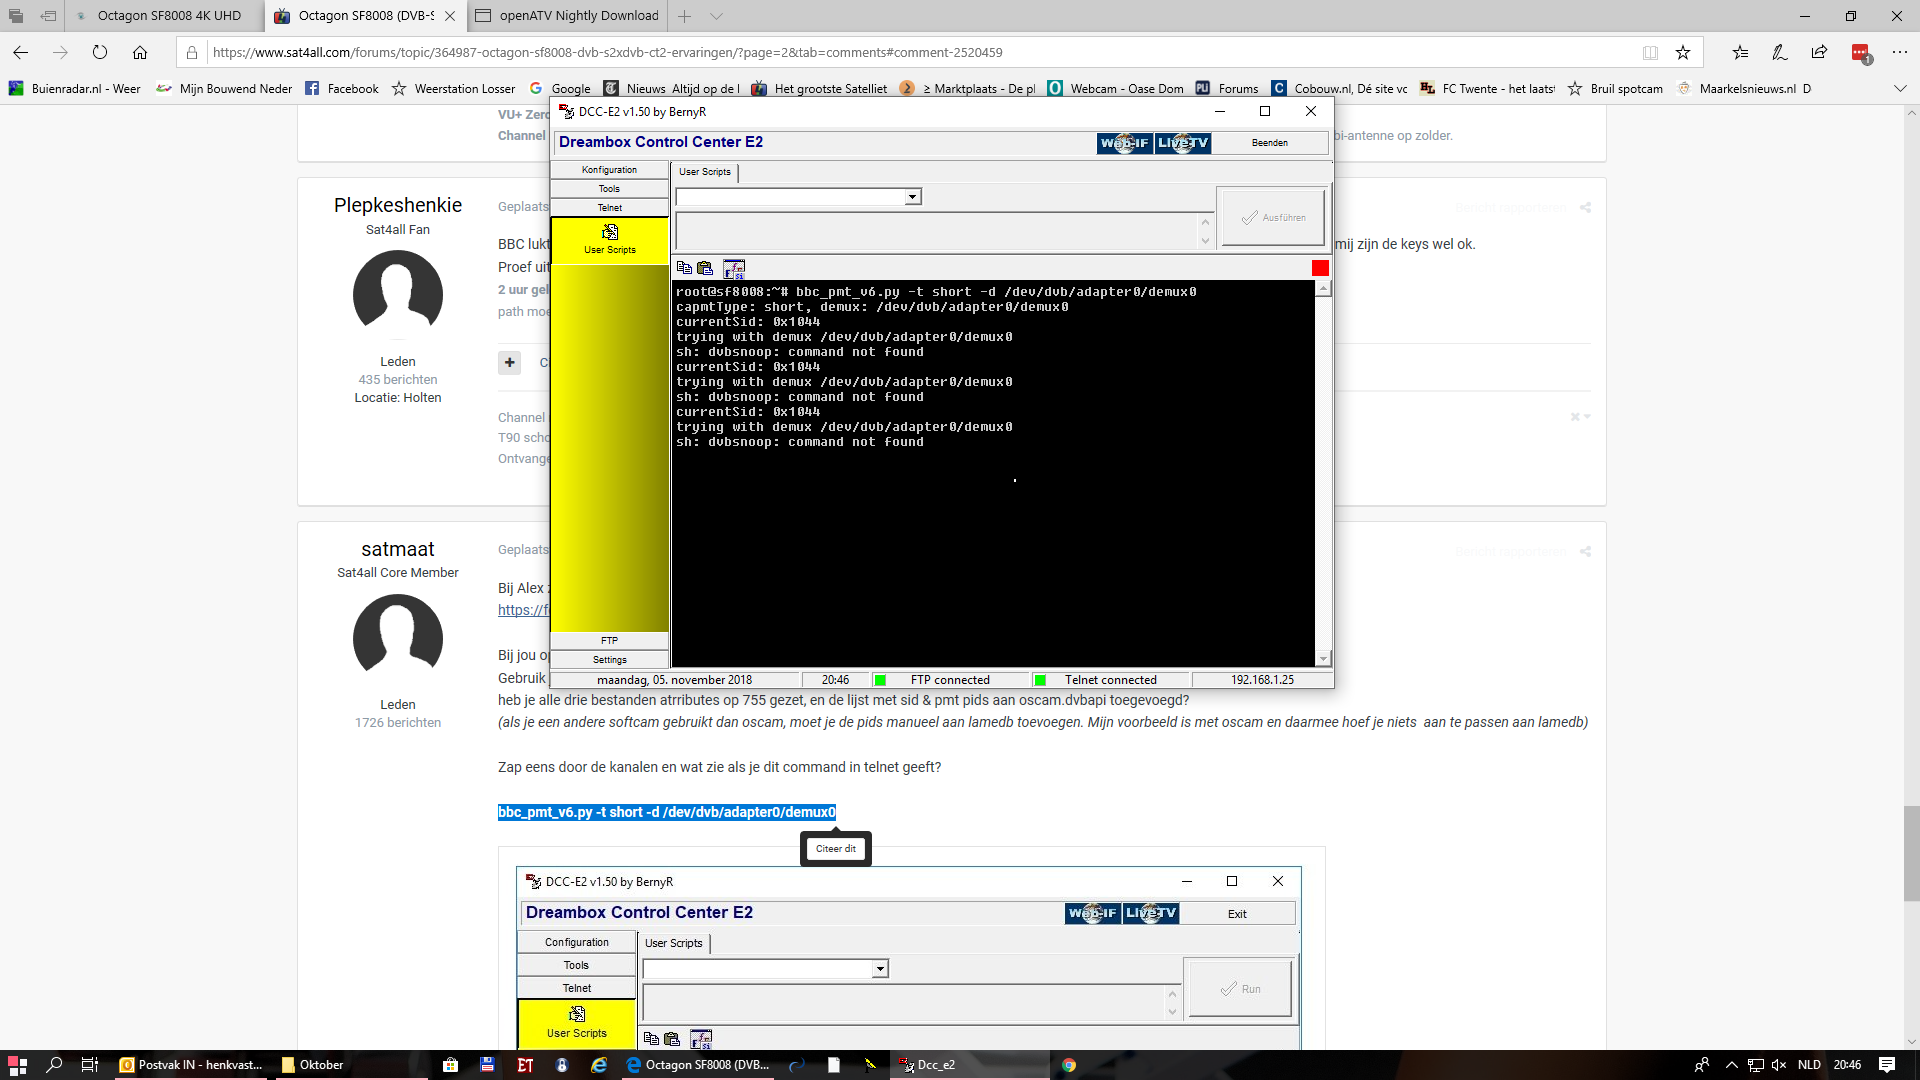This screenshot has height=1080, width=1920.
Task: Open satmaat's profile name link
Action: [398, 549]
